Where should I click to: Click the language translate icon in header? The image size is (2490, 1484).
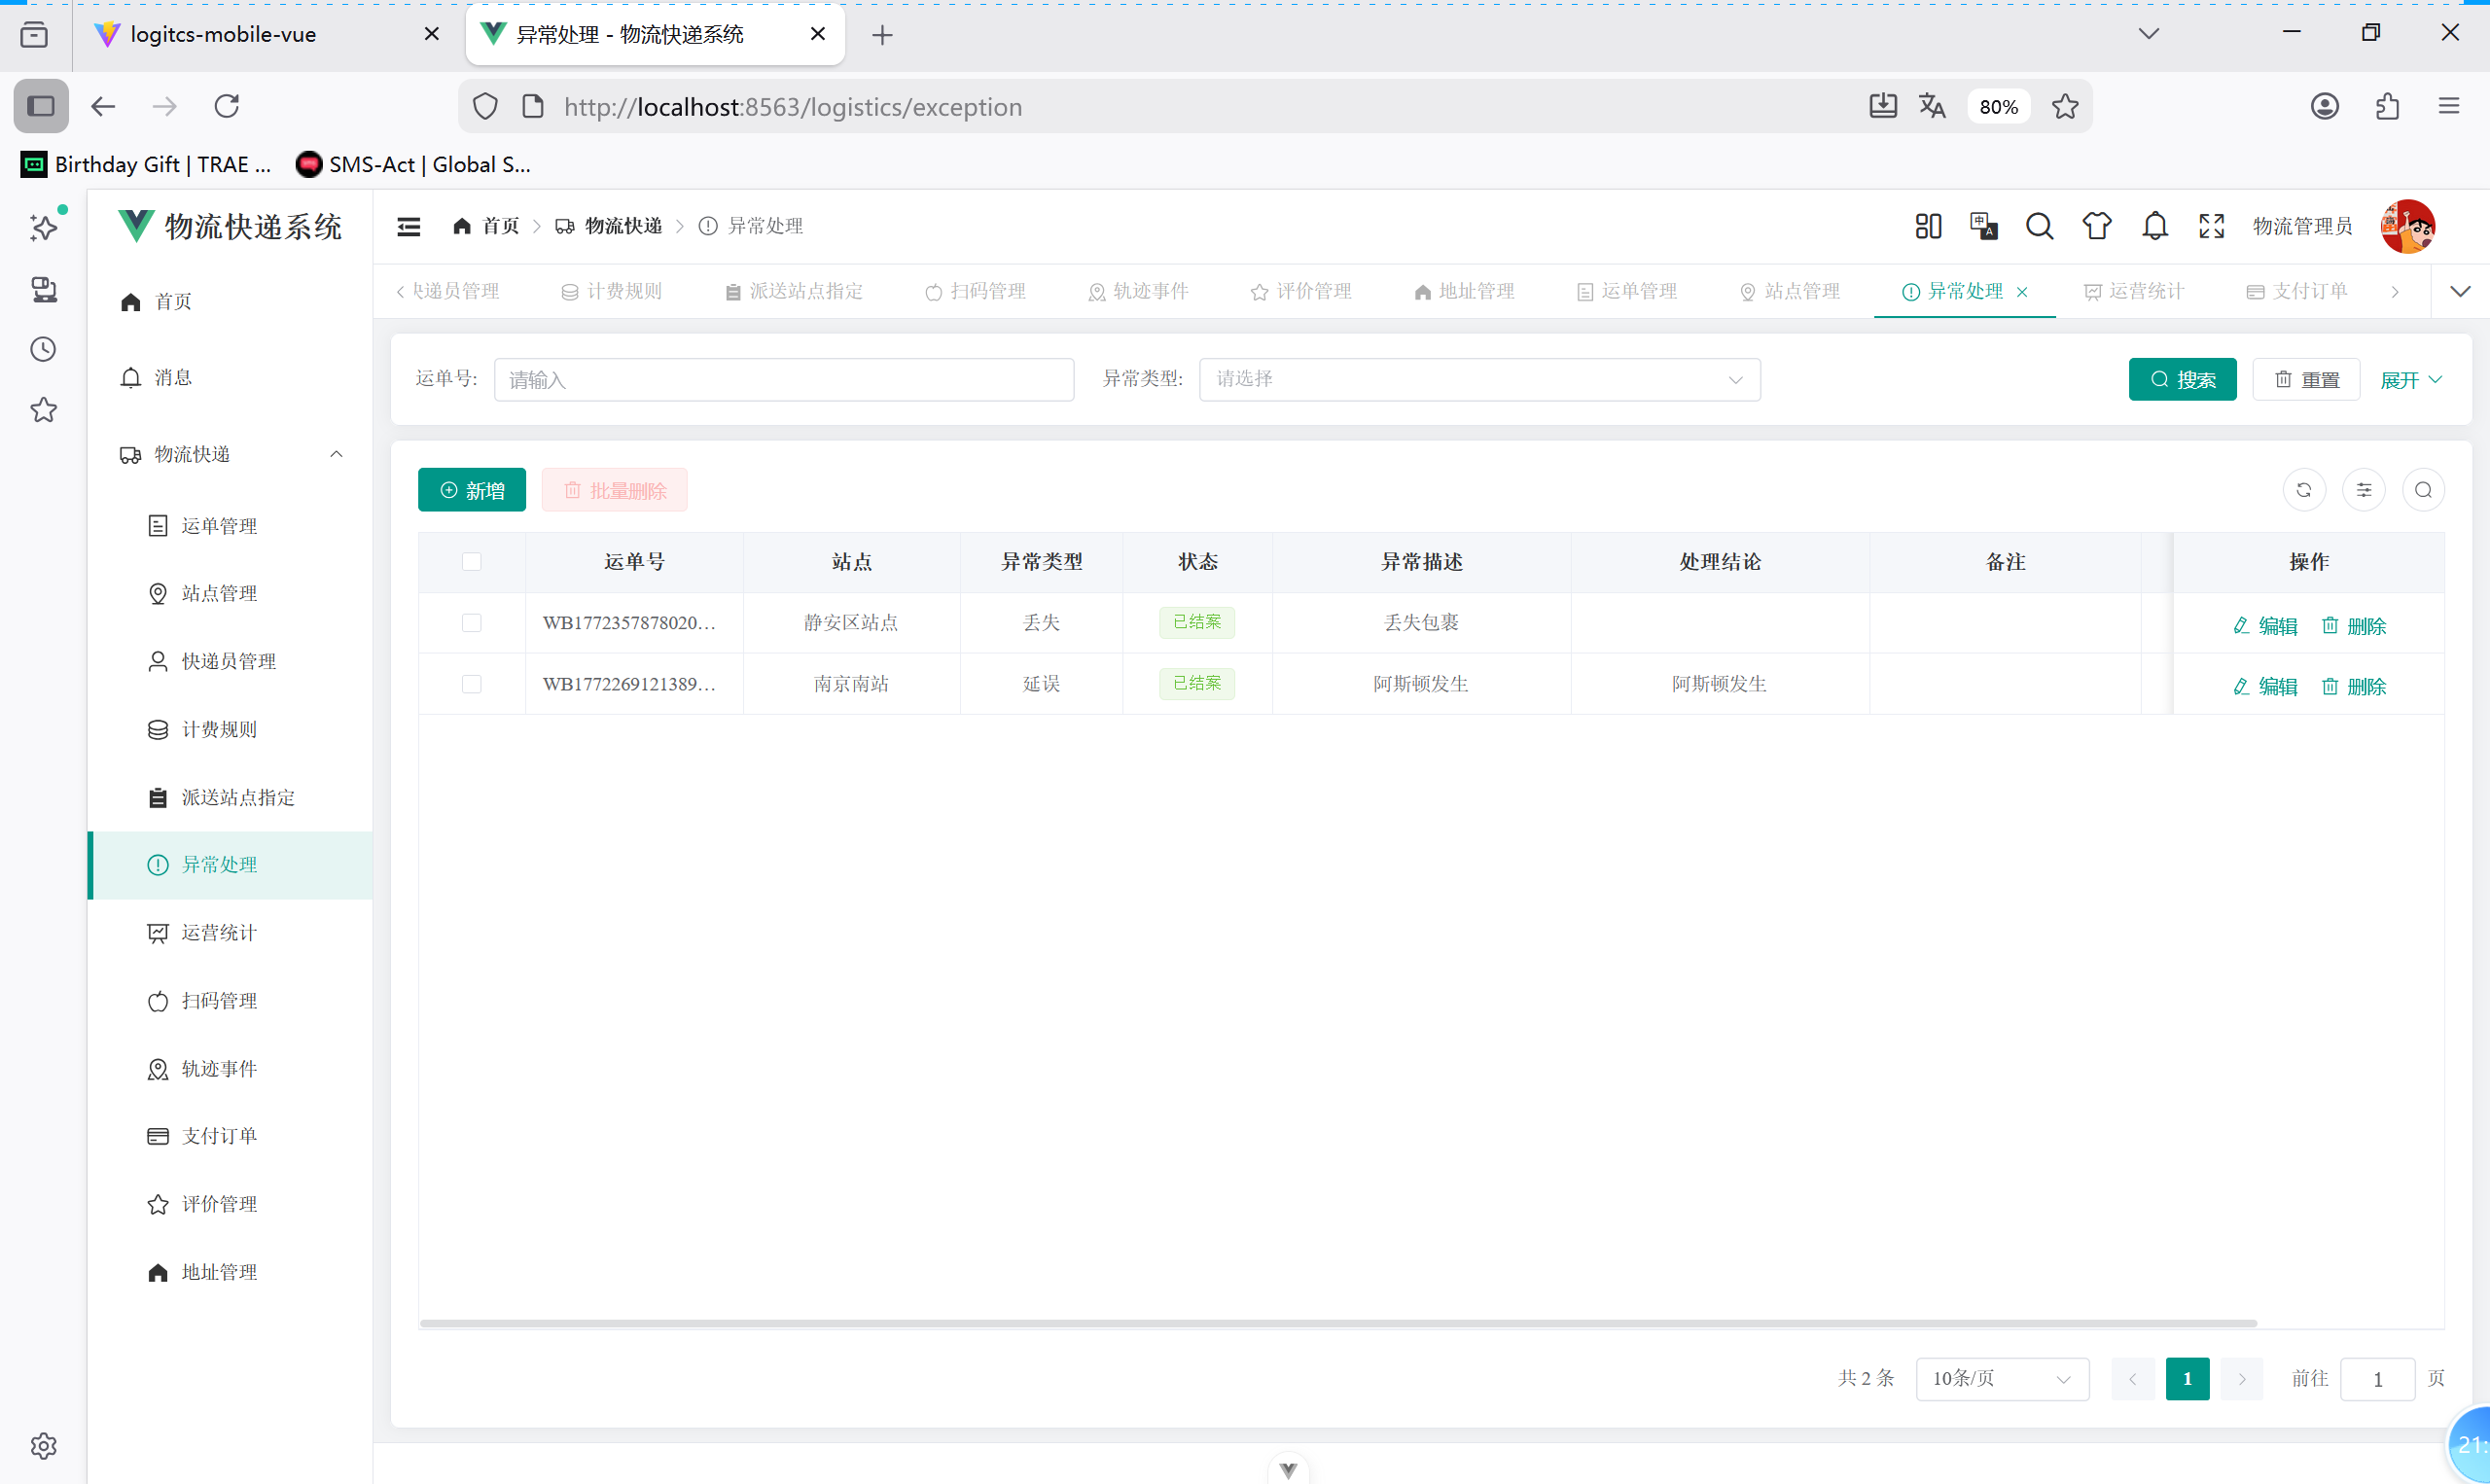pos(1983,226)
